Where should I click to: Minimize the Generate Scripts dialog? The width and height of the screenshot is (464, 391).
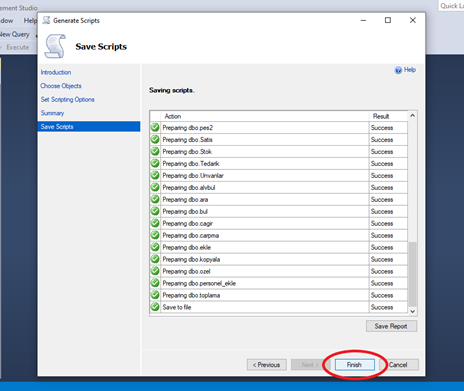tap(363, 20)
